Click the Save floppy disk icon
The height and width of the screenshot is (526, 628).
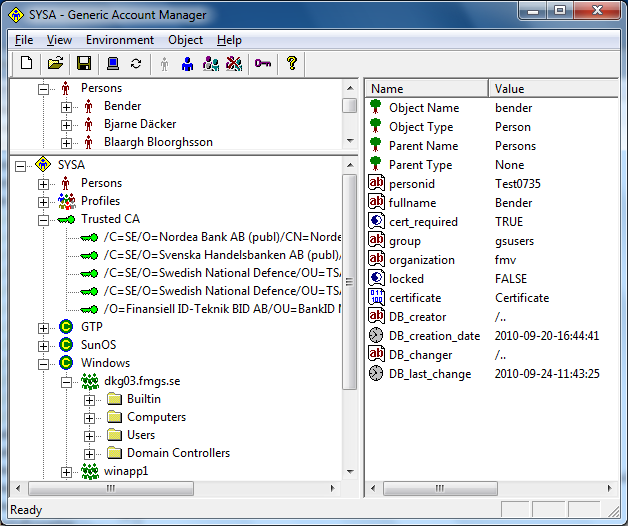[84, 64]
